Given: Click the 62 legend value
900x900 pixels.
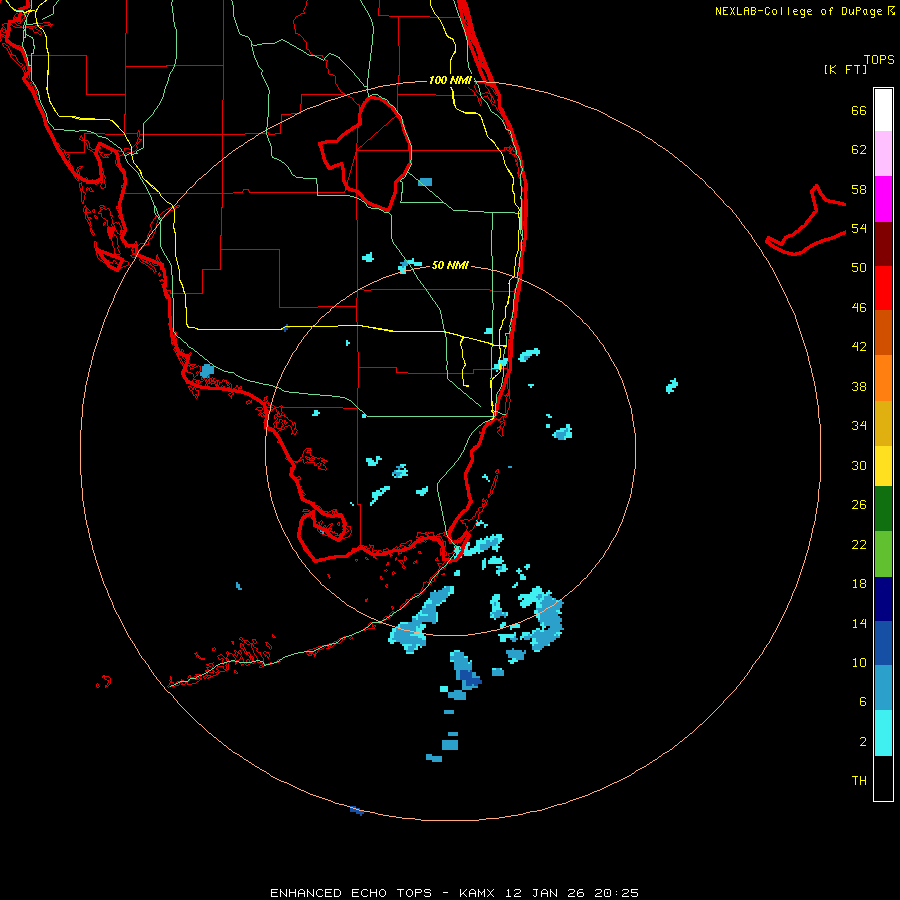Looking at the screenshot, I should tap(859, 150).
